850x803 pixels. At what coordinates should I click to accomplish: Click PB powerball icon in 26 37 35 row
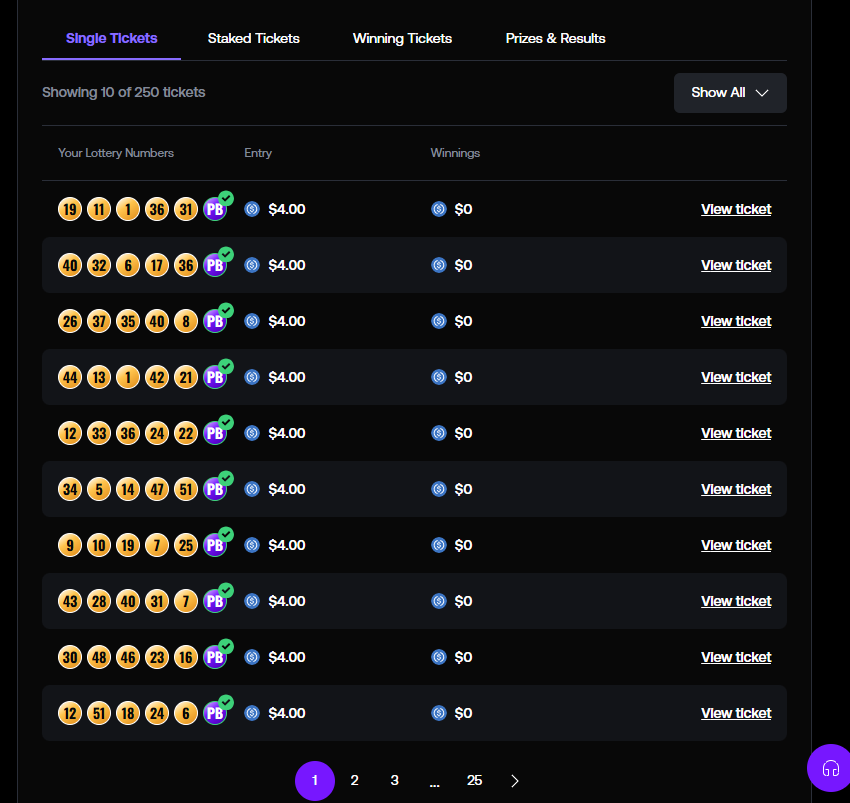click(215, 321)
